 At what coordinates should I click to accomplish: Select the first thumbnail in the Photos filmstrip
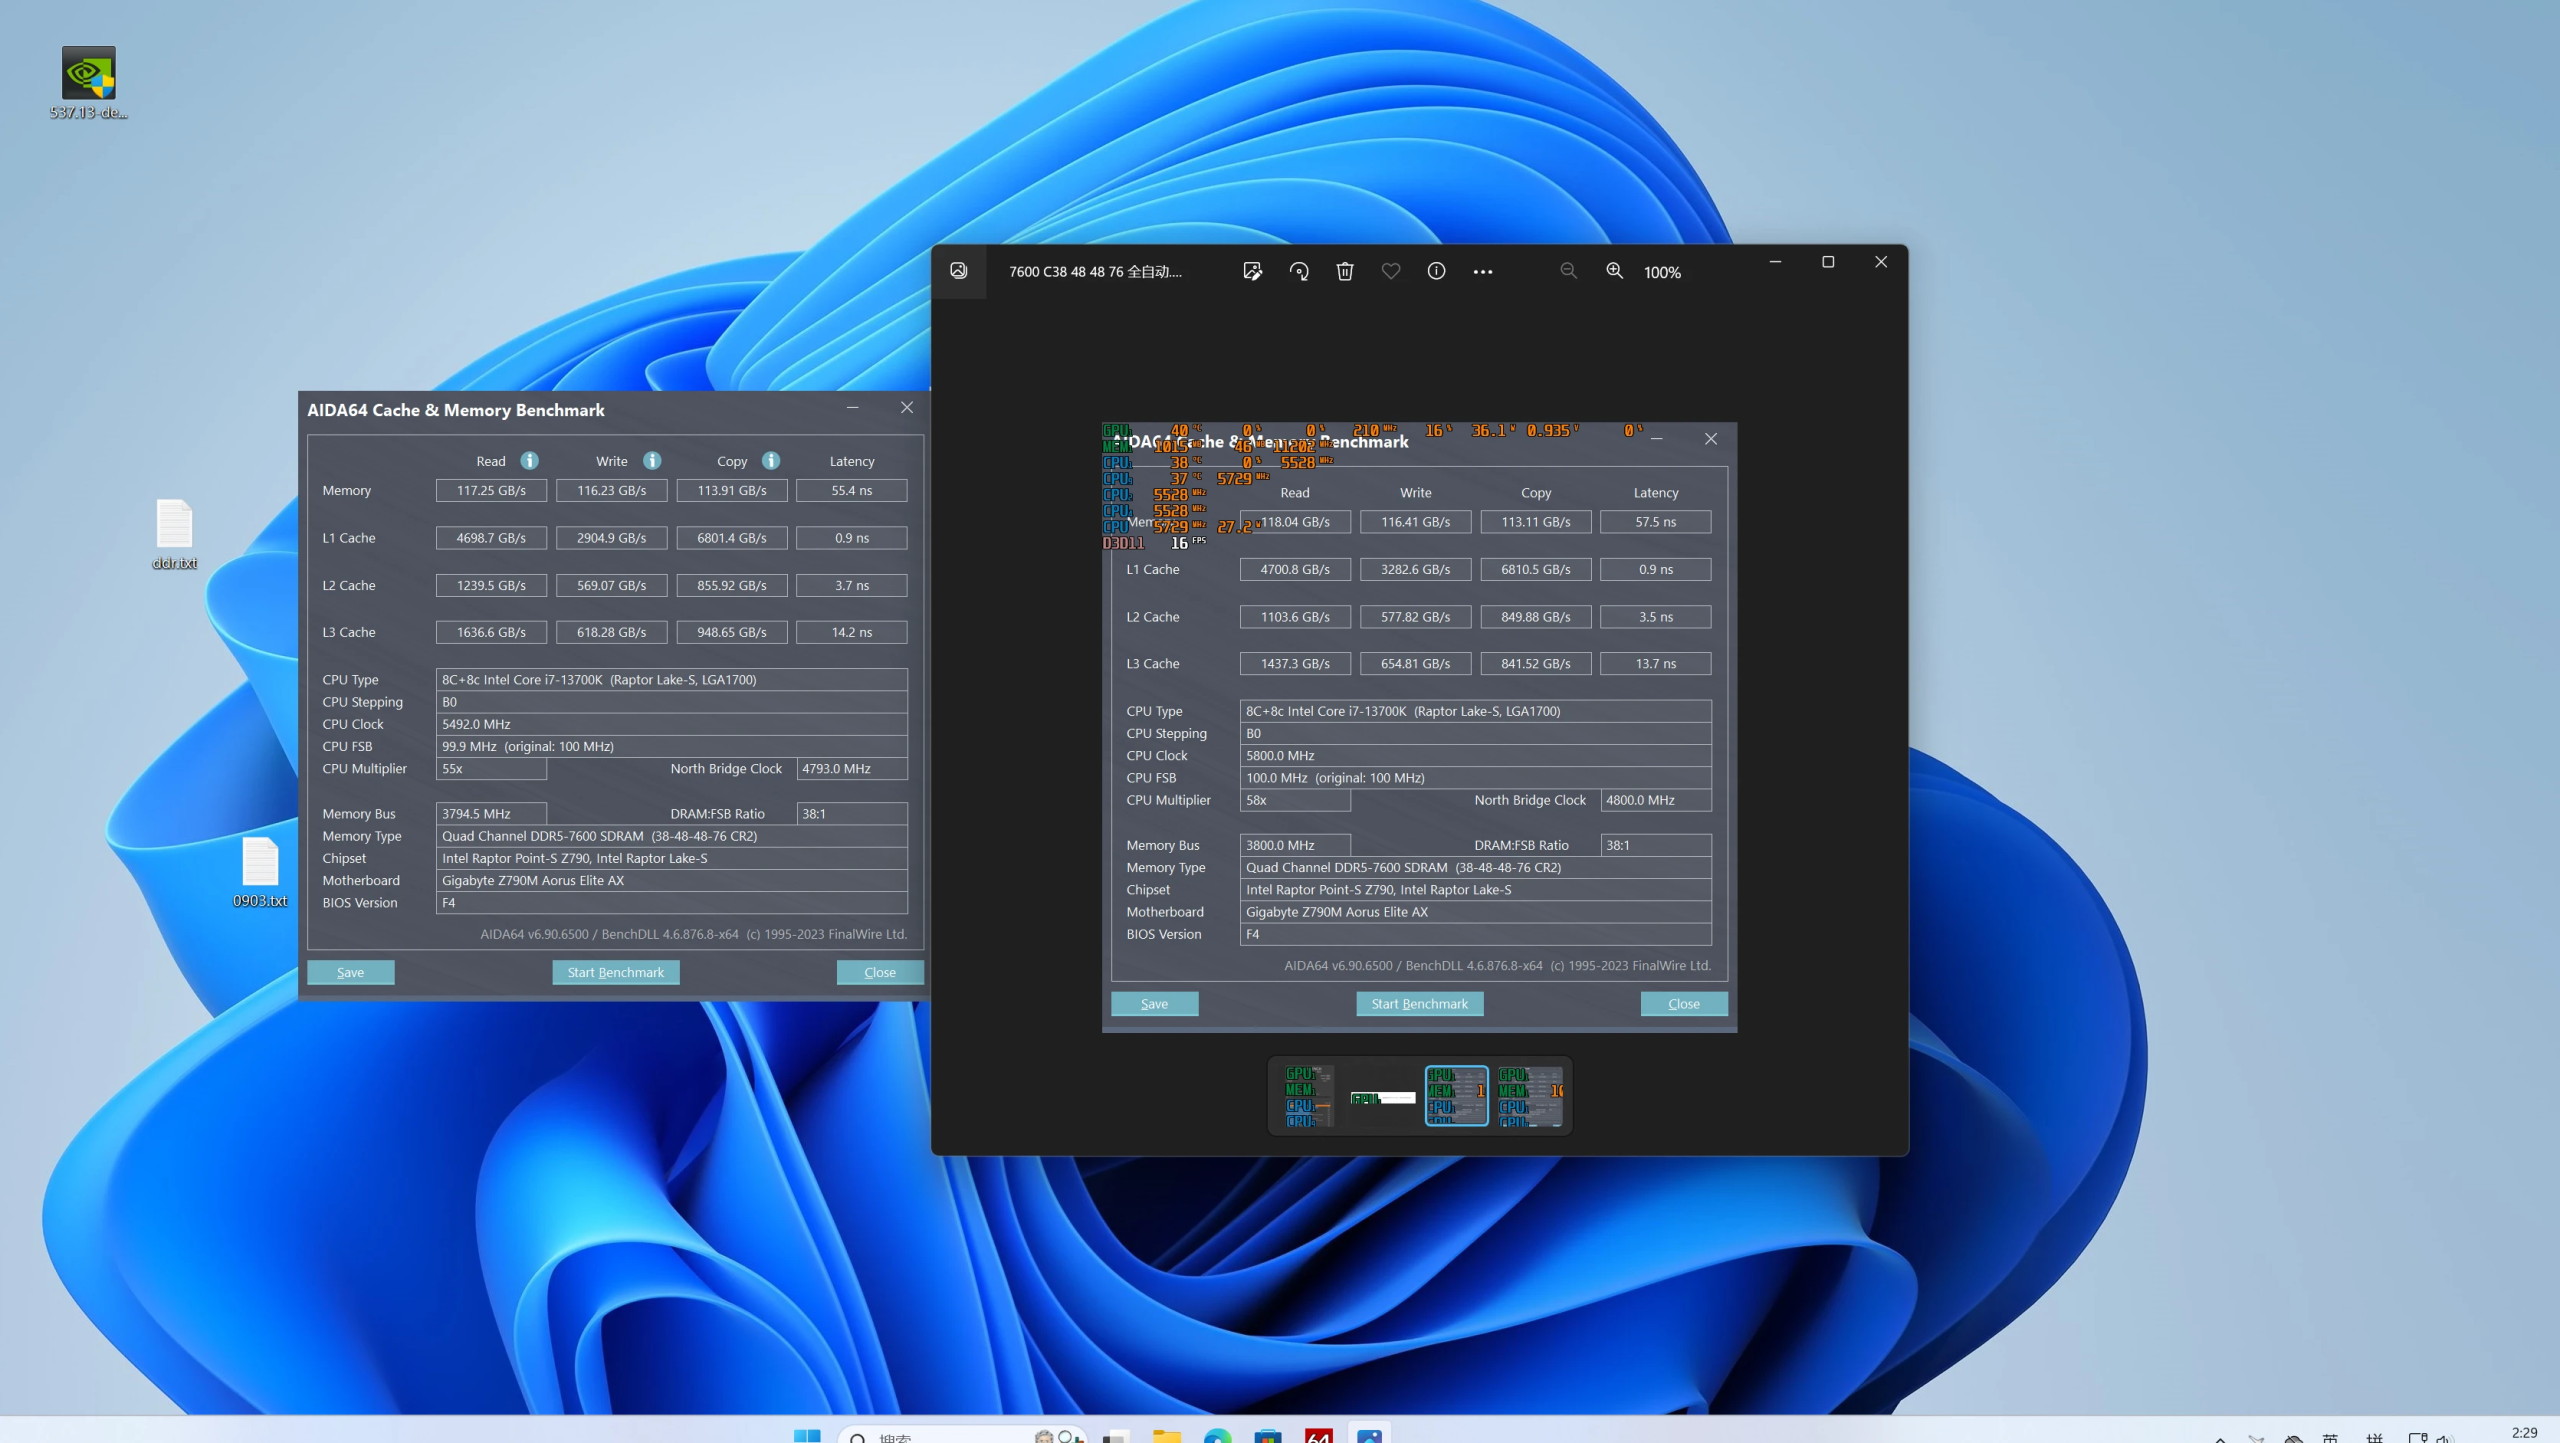pos(1309,1096)
